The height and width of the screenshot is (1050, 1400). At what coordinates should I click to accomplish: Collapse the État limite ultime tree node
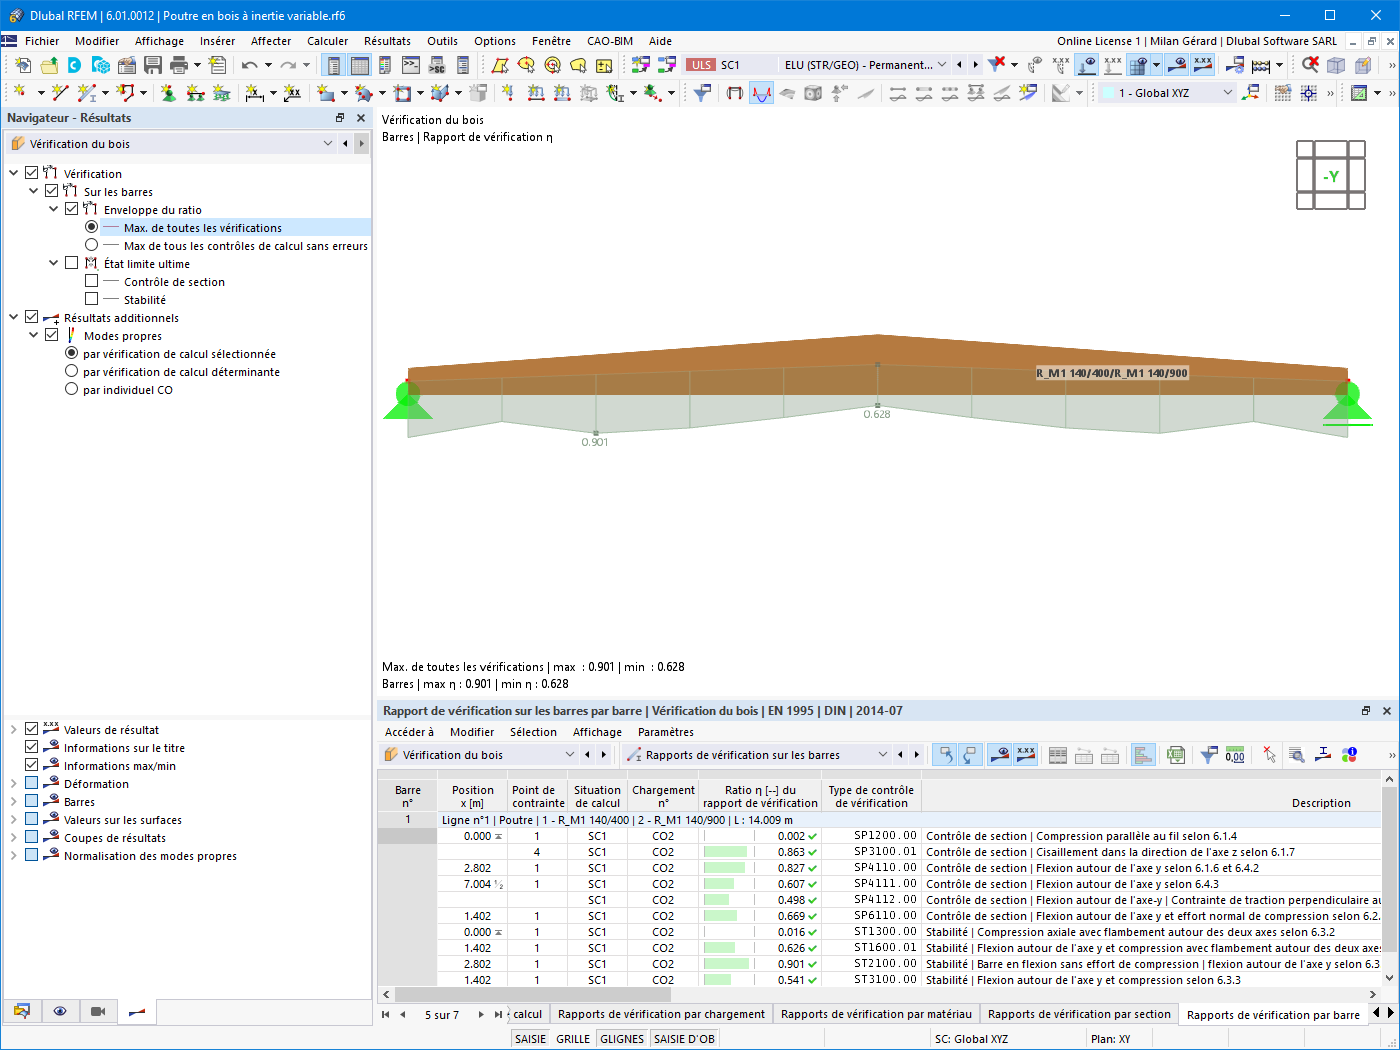(54, 263)
